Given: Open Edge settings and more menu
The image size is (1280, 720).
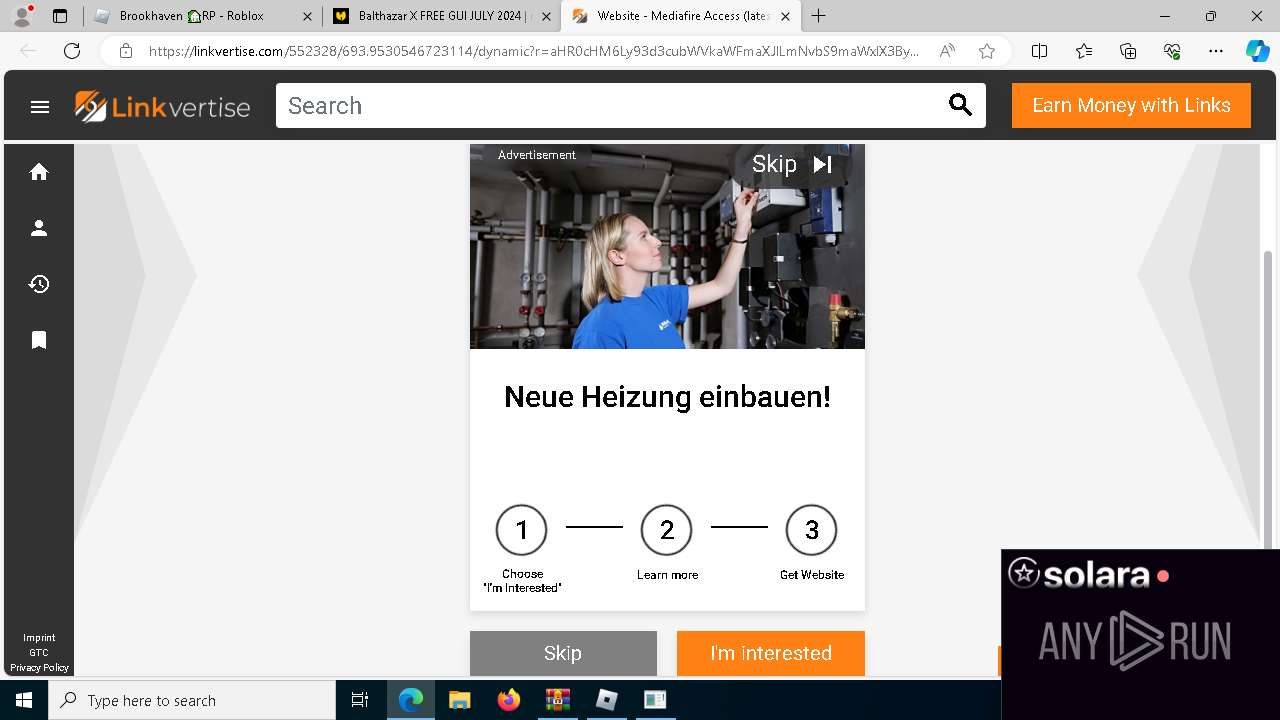Looking at the screenshot, I should pos(1216,51).
